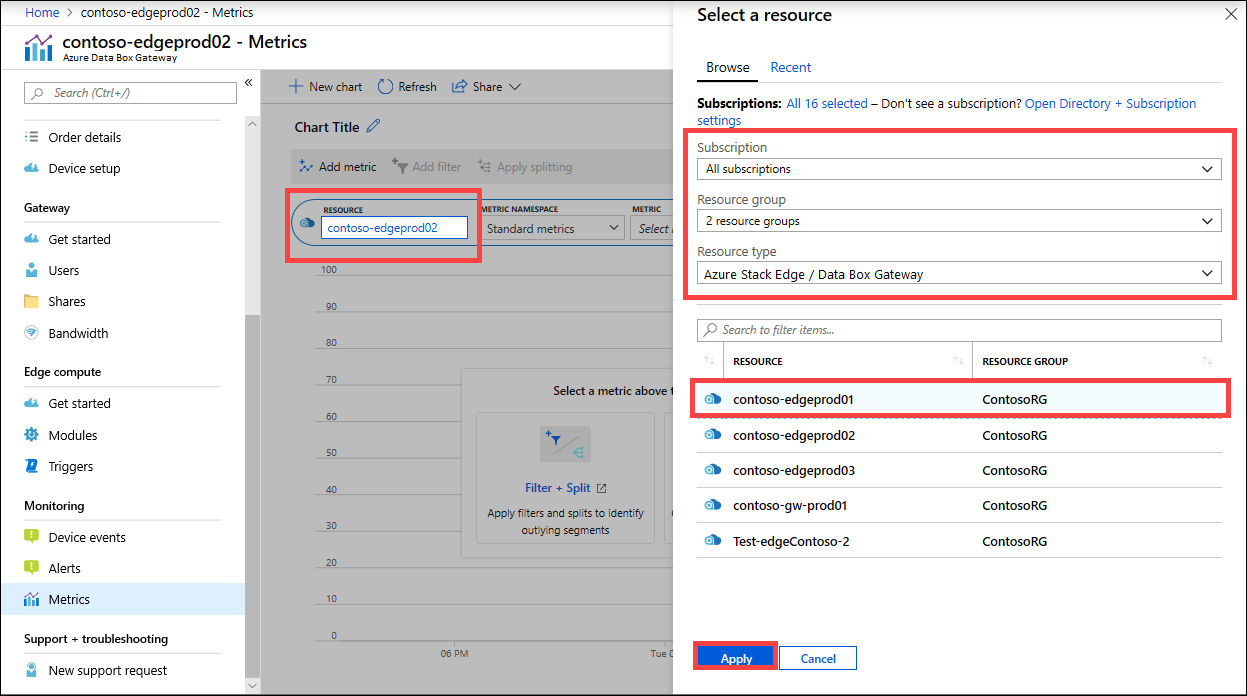Select the Browse tab
This screenshot has height=696, width=1247.
pos(727,67)
